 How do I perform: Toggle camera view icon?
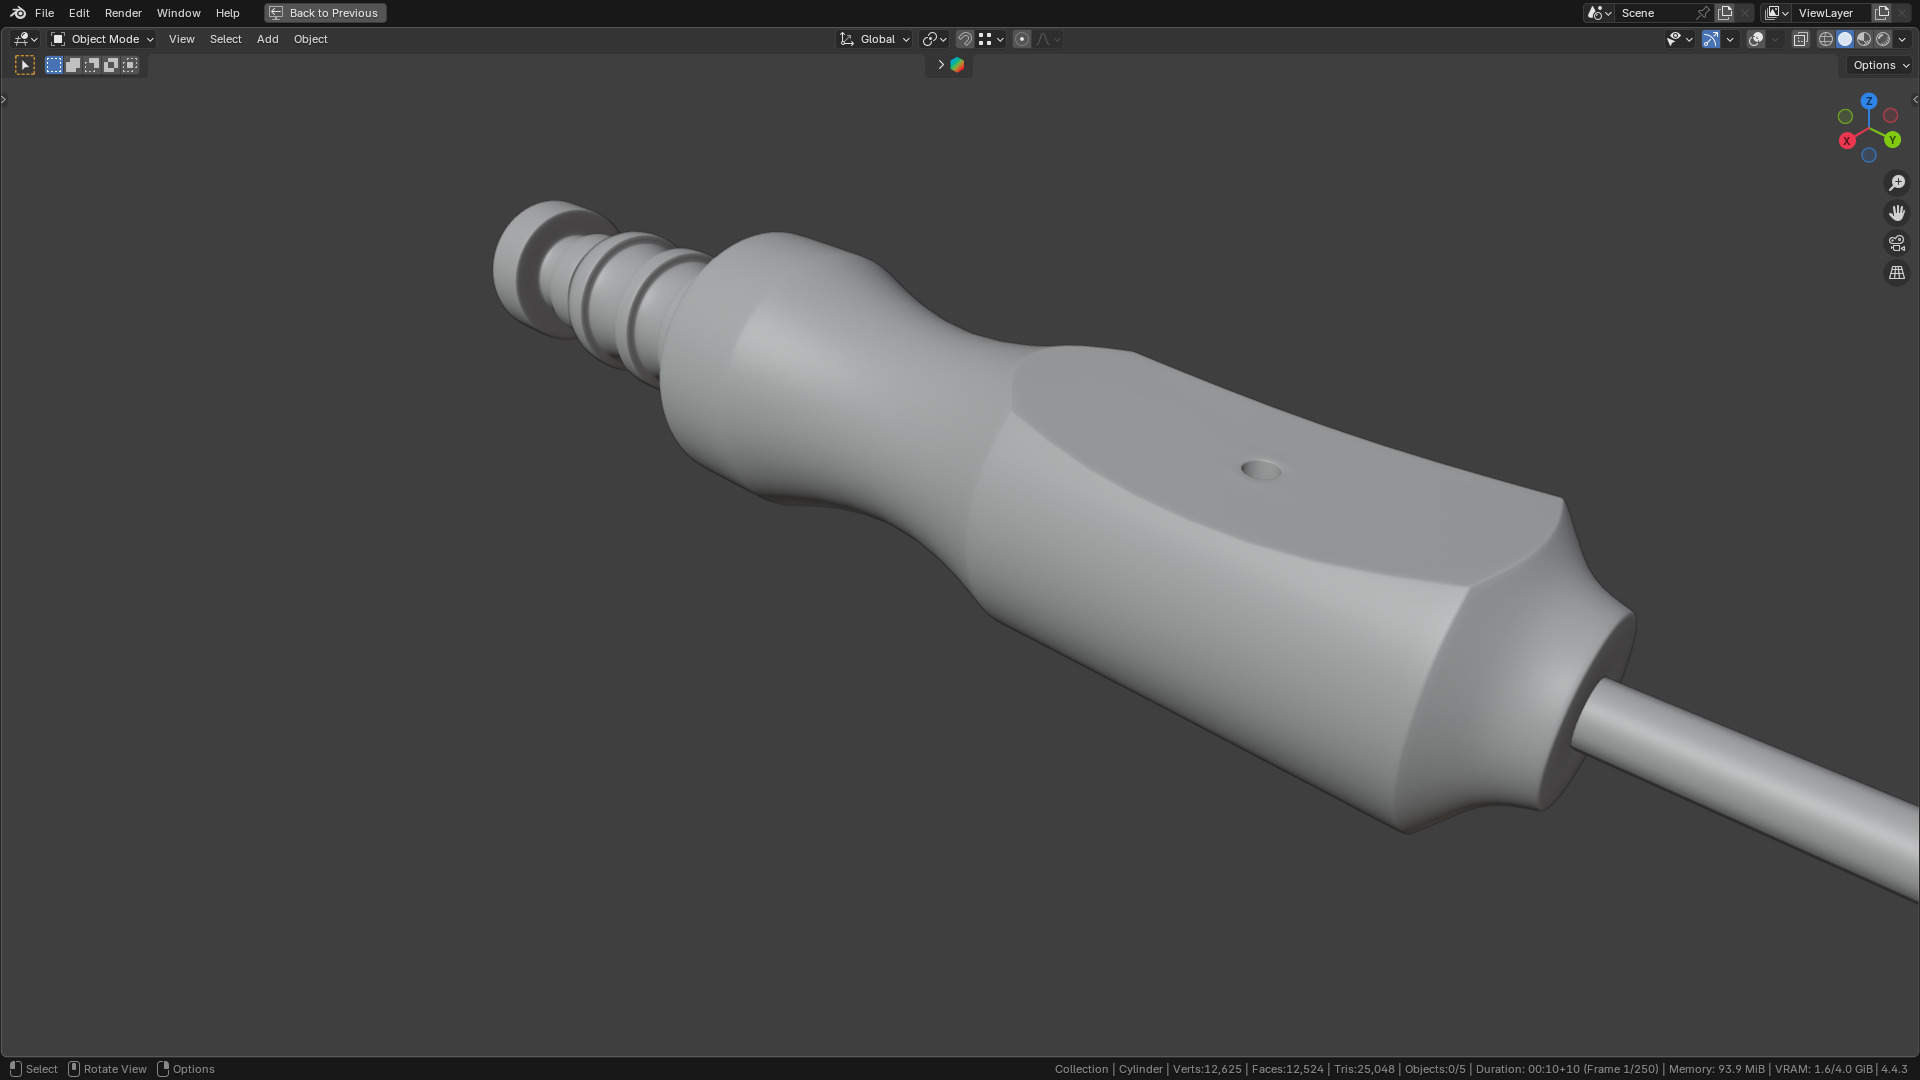pyautogui.click(x=1897, y=243)
